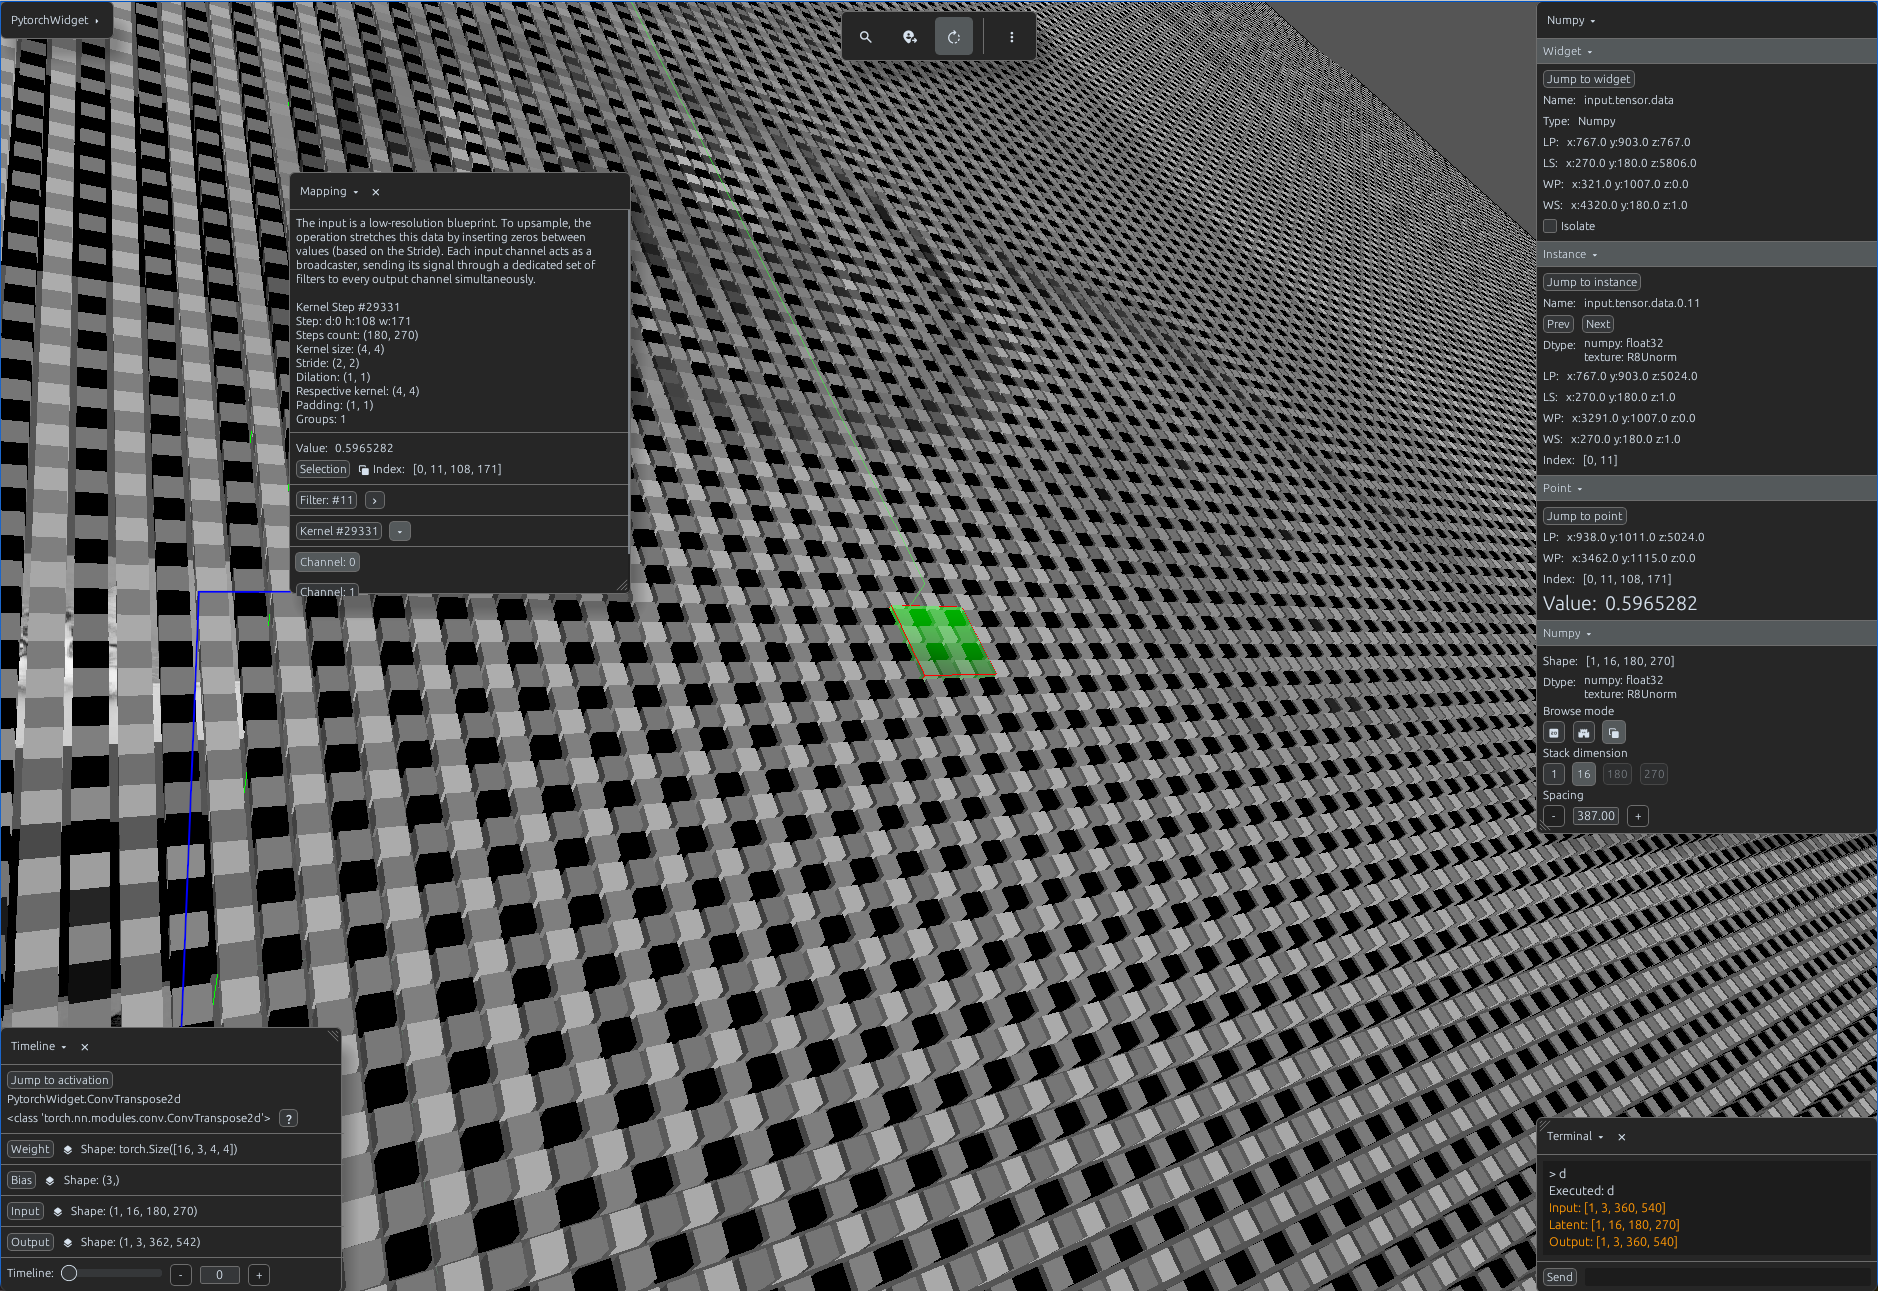
Task: Enable the Isolate checkbox
Action: click(x=1550, y=226)
